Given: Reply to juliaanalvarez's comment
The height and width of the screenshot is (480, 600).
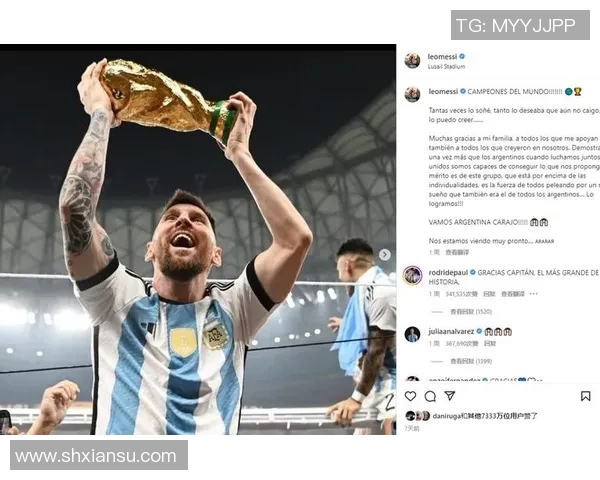Looking at the screenshot, I should click(x=490, y=344).
